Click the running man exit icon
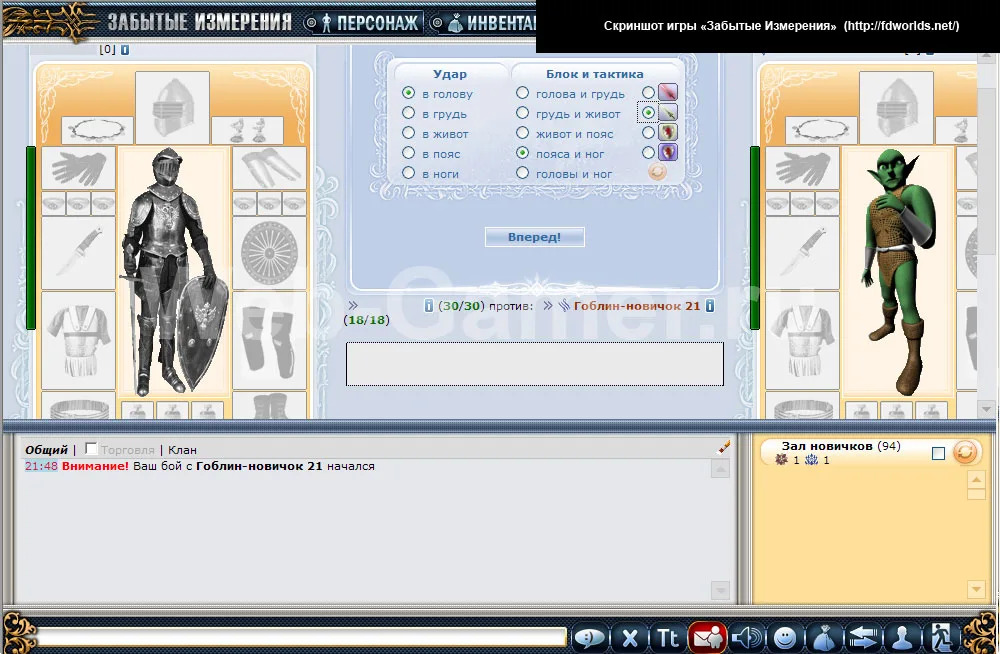Screen dimensions: 1000x654 point(941,637)
